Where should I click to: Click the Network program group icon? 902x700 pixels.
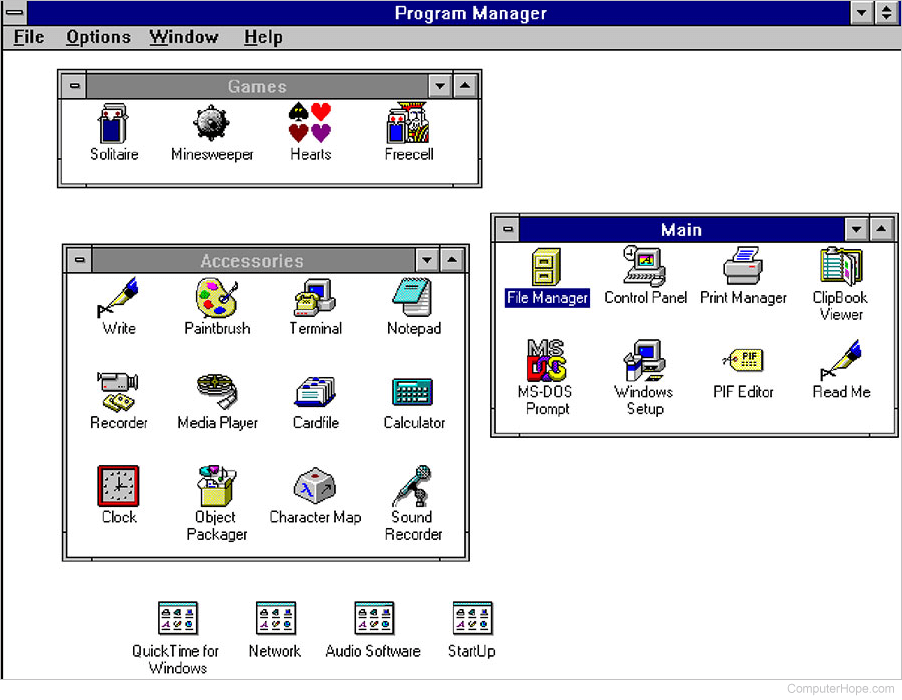click(x=276, y=618)
